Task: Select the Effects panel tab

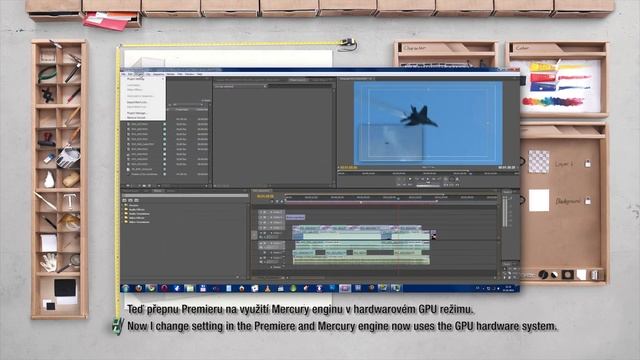Action: click(158, 191)
